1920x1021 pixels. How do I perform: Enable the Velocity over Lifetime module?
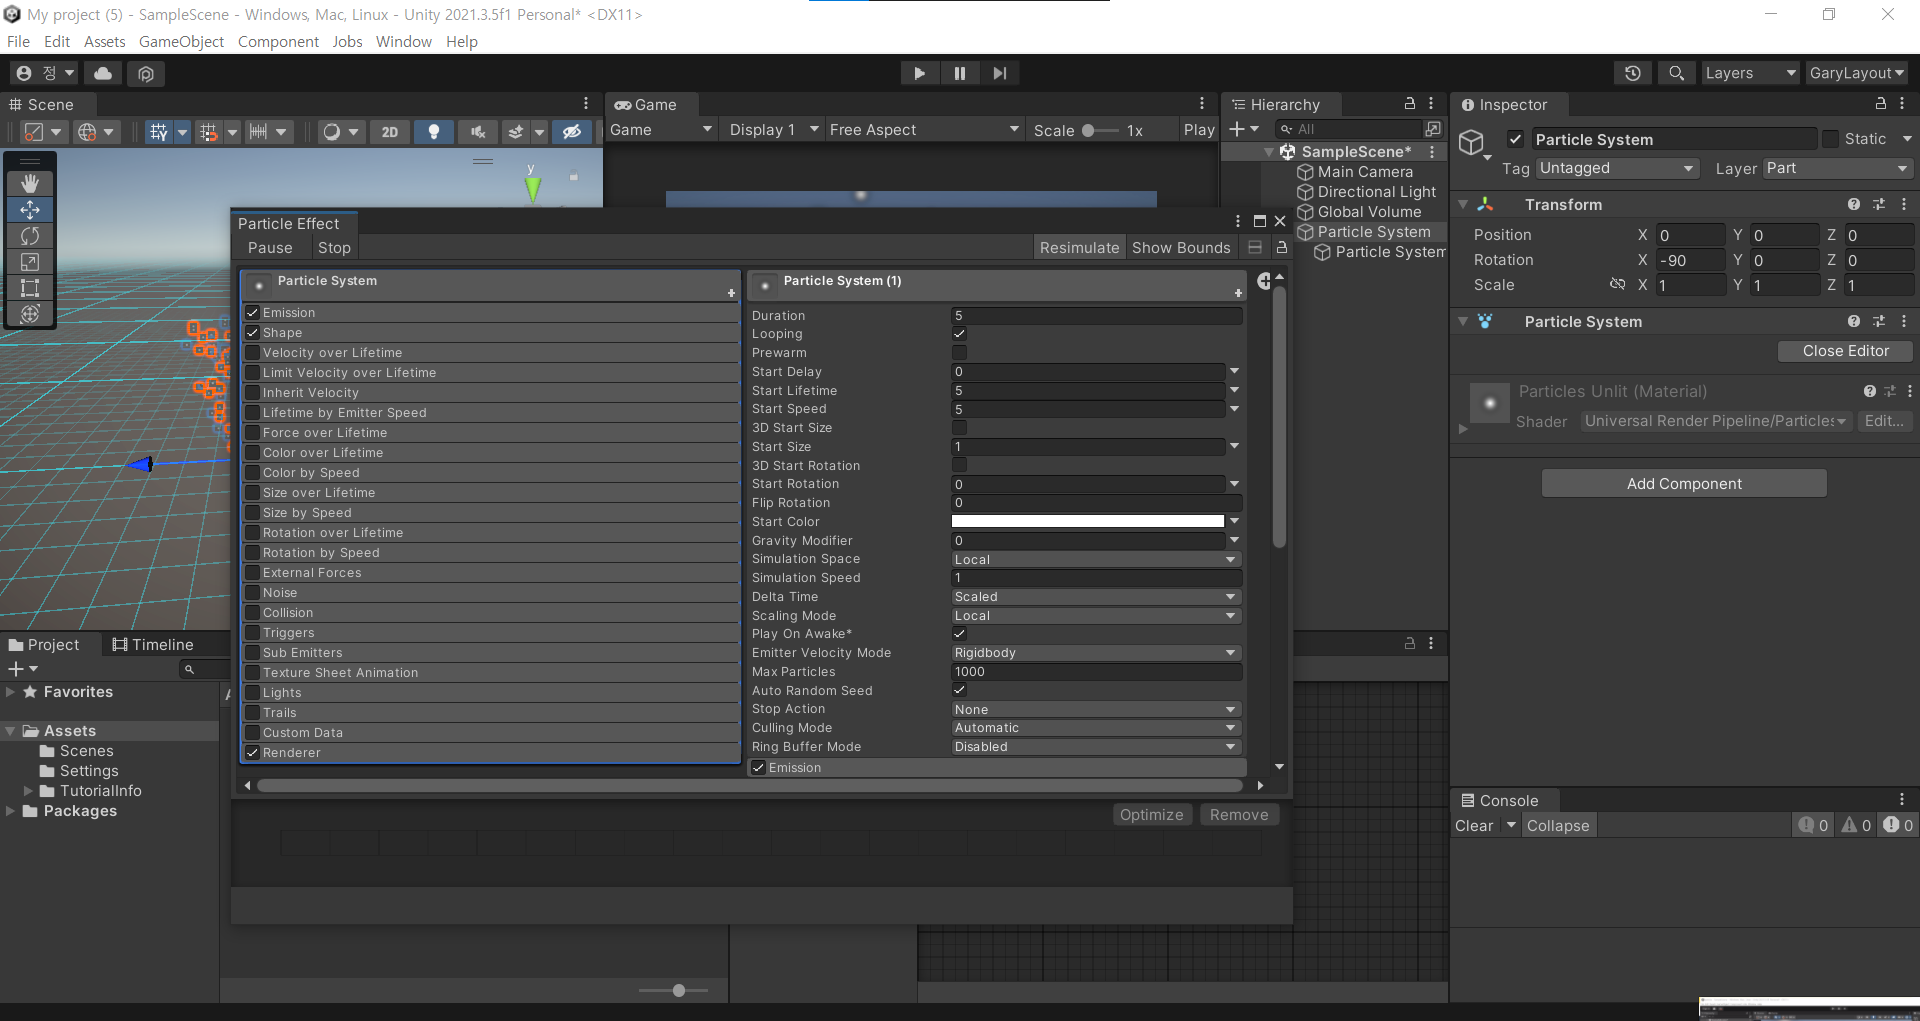pyautogui.click(x=253, y=352)
